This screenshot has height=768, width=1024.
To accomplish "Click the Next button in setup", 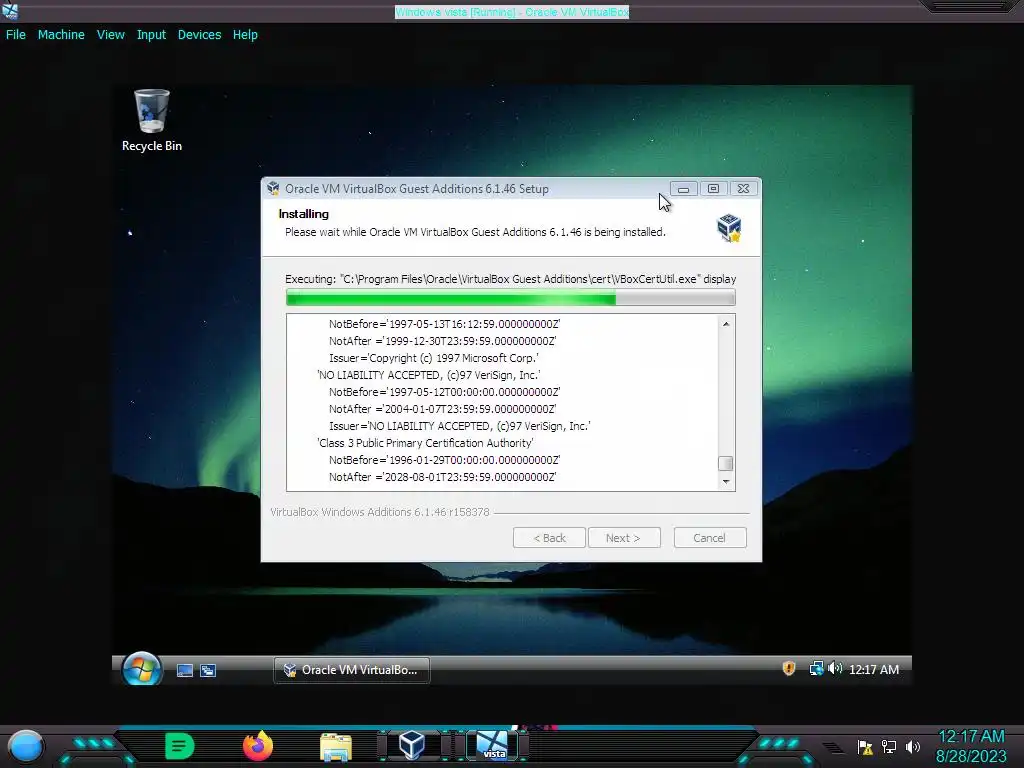I will pyautogui.click(x=624, y=538).
